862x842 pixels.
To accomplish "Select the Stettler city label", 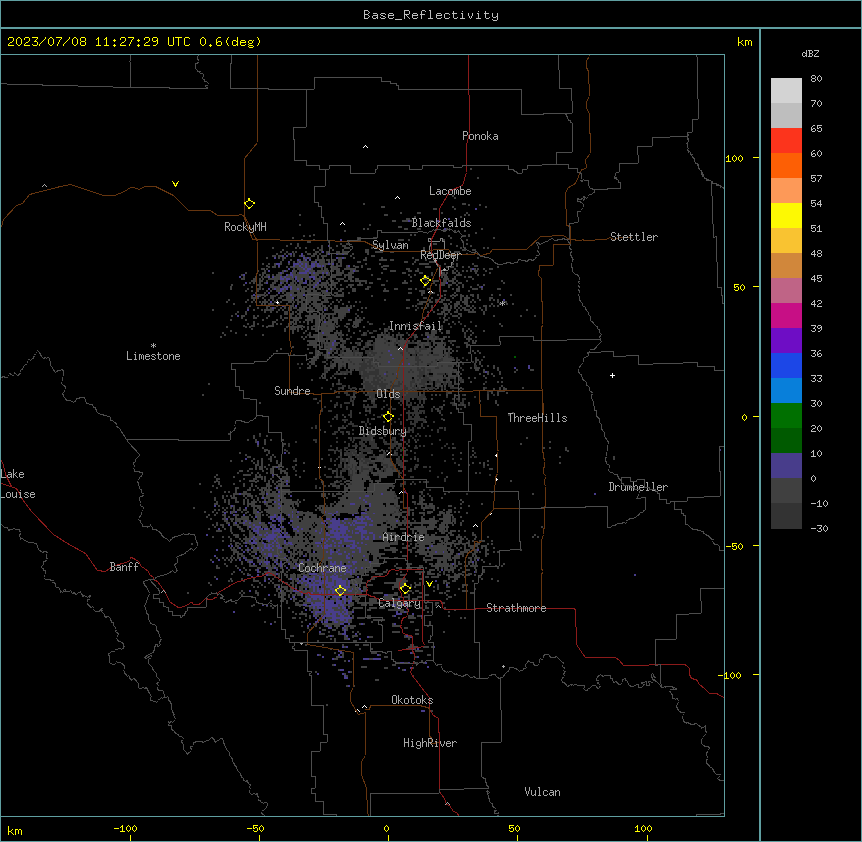I will 634,237.
